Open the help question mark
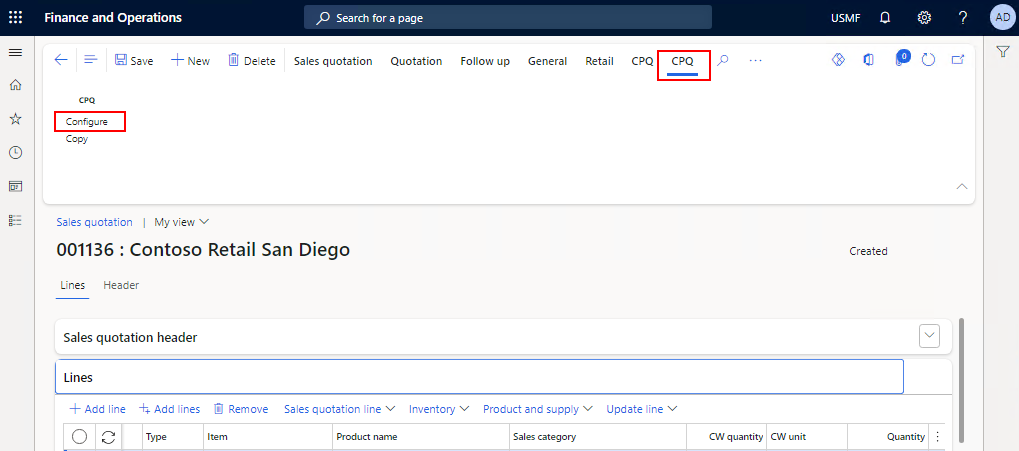 point(963,18)
